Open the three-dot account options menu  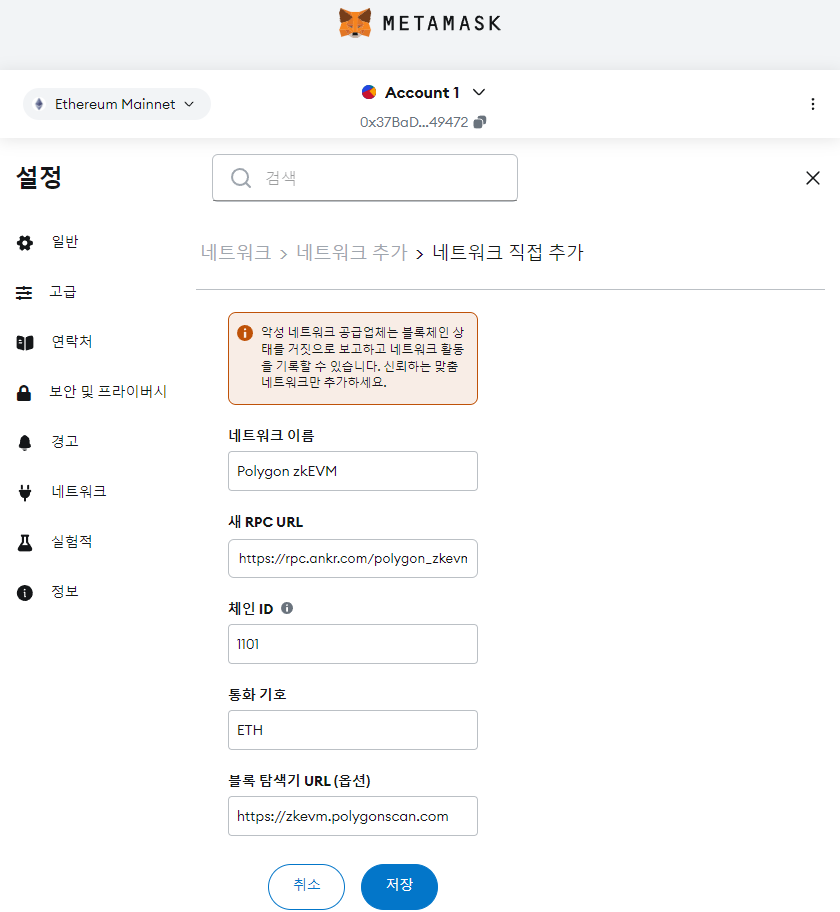pos(813,104)
